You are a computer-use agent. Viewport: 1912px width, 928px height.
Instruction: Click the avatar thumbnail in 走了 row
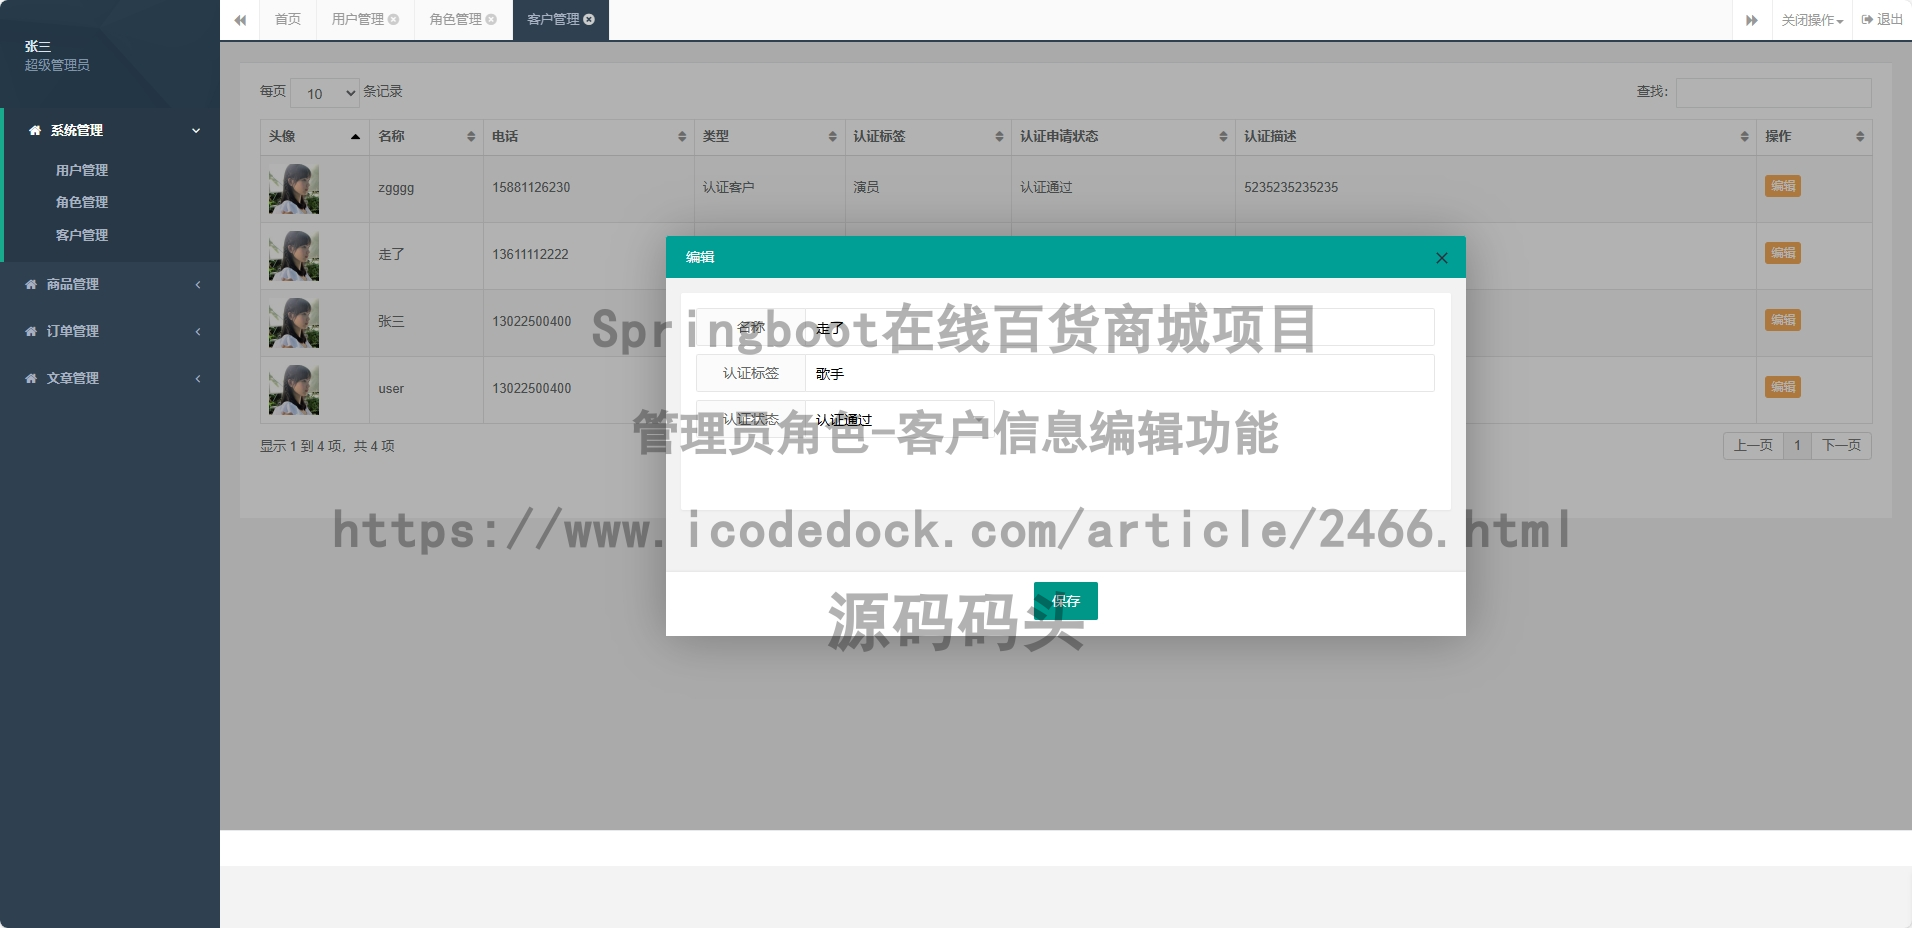pyautogui.click(x=294, y=256)
